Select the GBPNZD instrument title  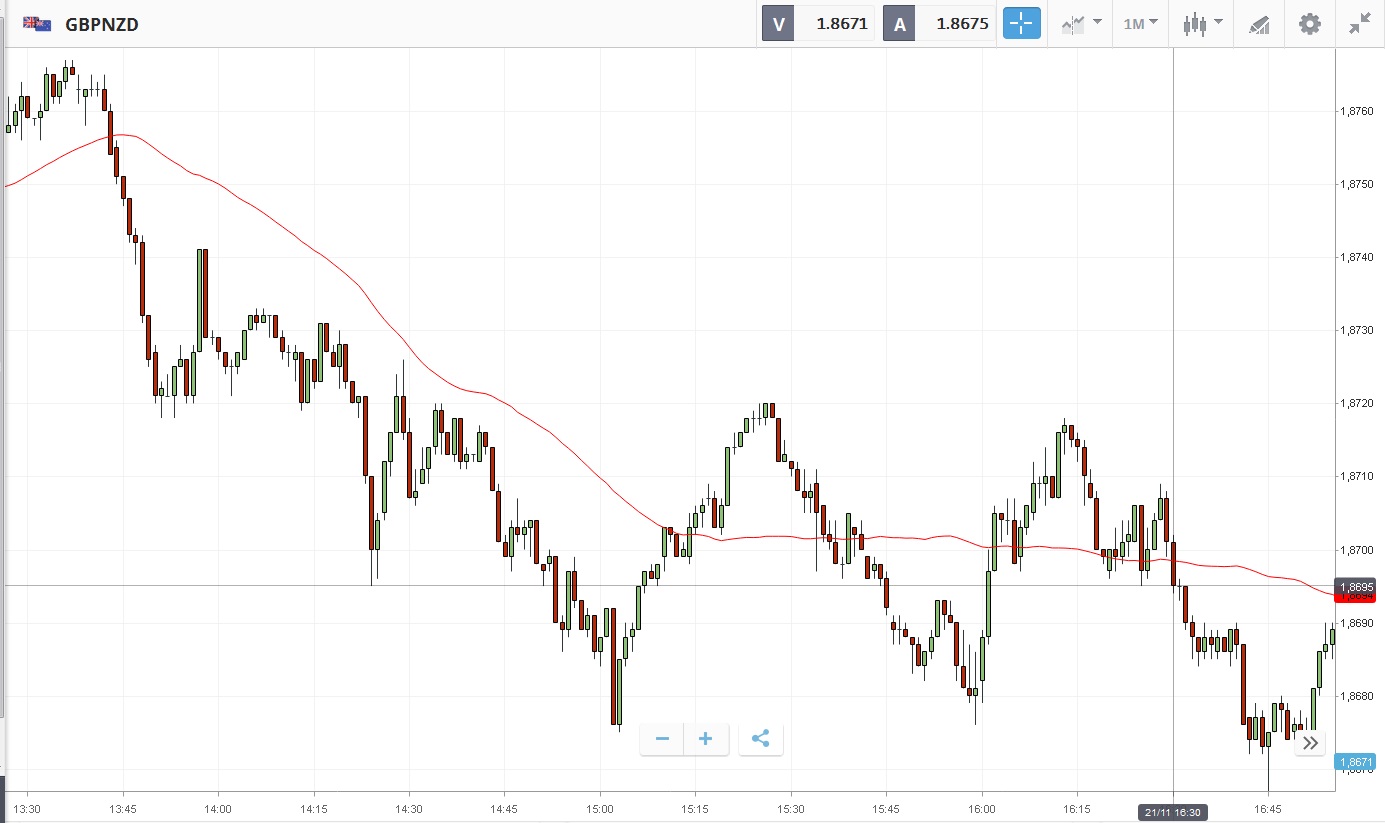(x=102, y=24)
